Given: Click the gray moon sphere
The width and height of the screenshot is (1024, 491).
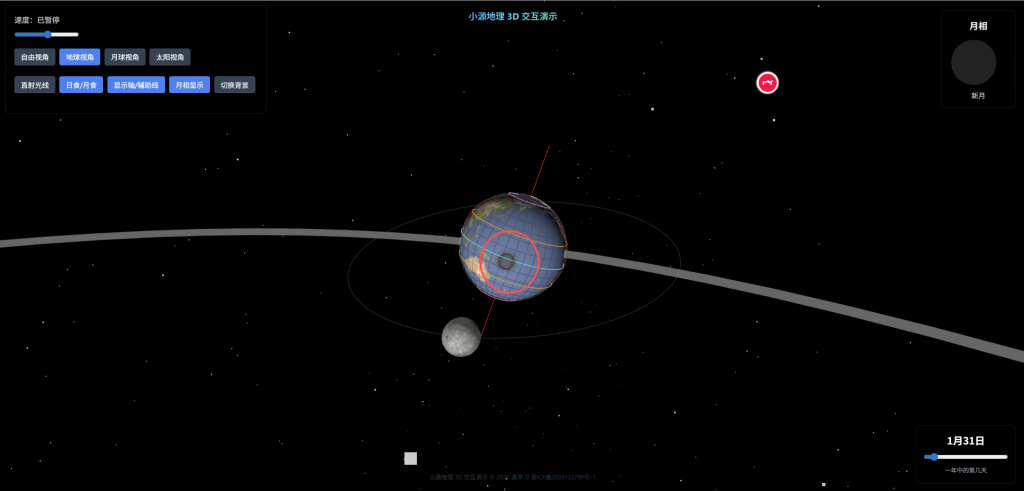Looking at the screenshot, I should [461, 336].
